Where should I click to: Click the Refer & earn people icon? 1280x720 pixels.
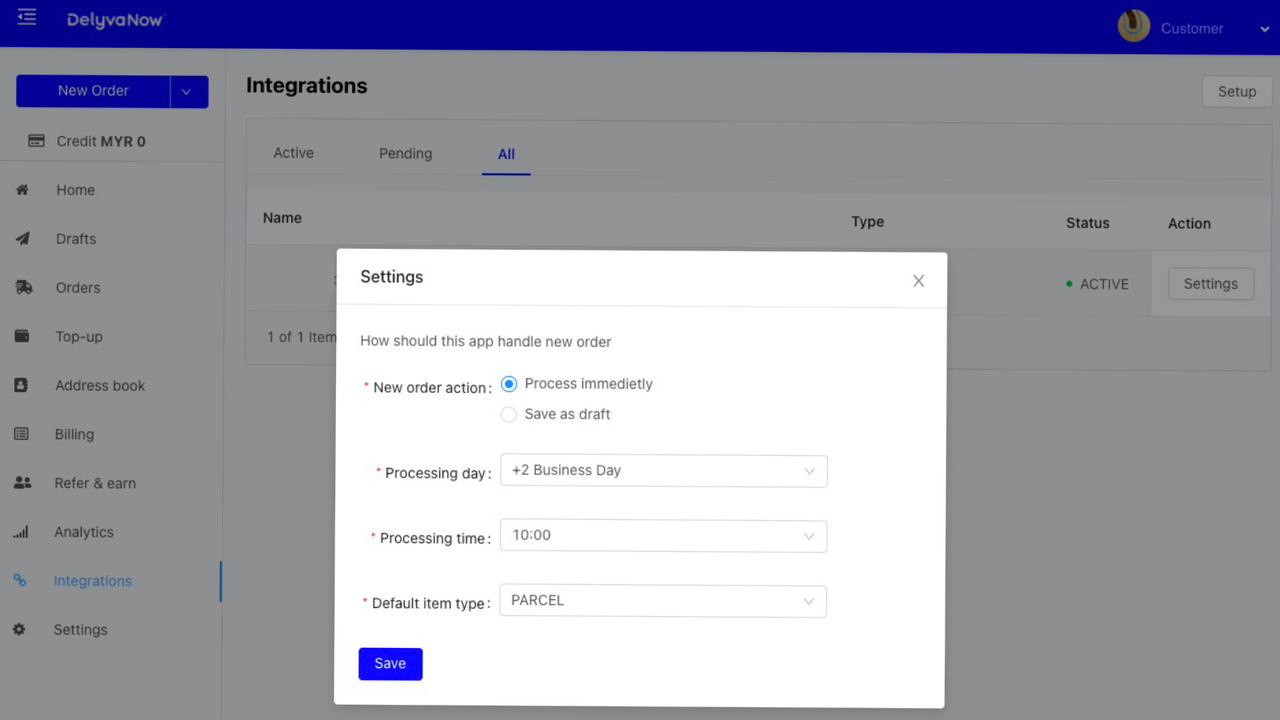22,483
